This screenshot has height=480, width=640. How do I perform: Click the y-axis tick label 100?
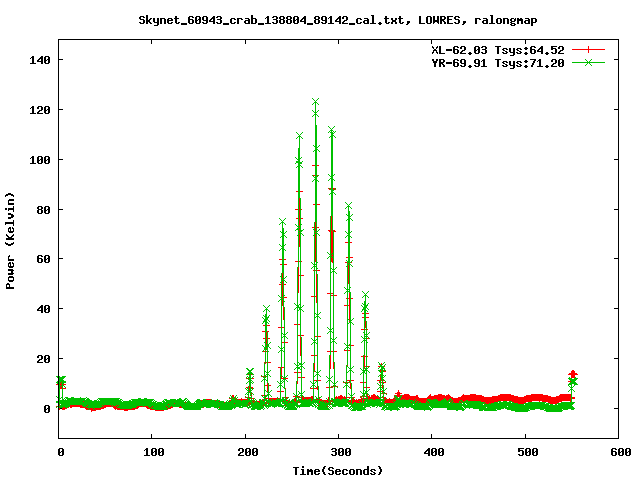(x=40, y=160)
